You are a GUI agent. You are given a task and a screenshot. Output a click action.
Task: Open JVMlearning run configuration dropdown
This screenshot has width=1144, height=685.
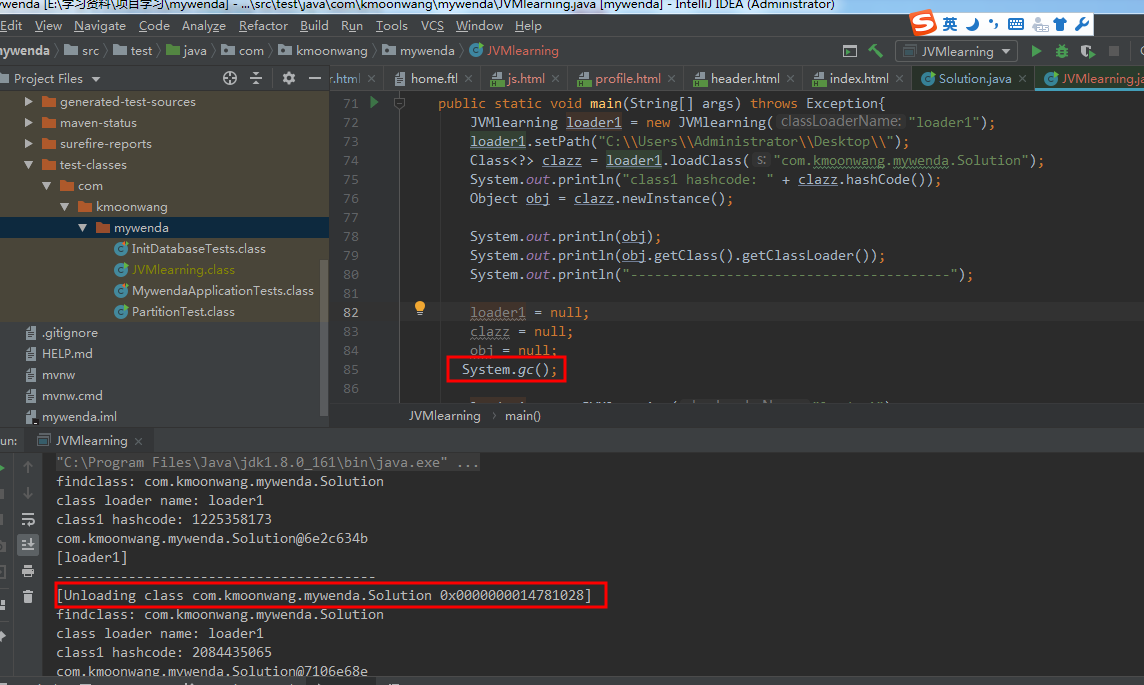[957, 51]
